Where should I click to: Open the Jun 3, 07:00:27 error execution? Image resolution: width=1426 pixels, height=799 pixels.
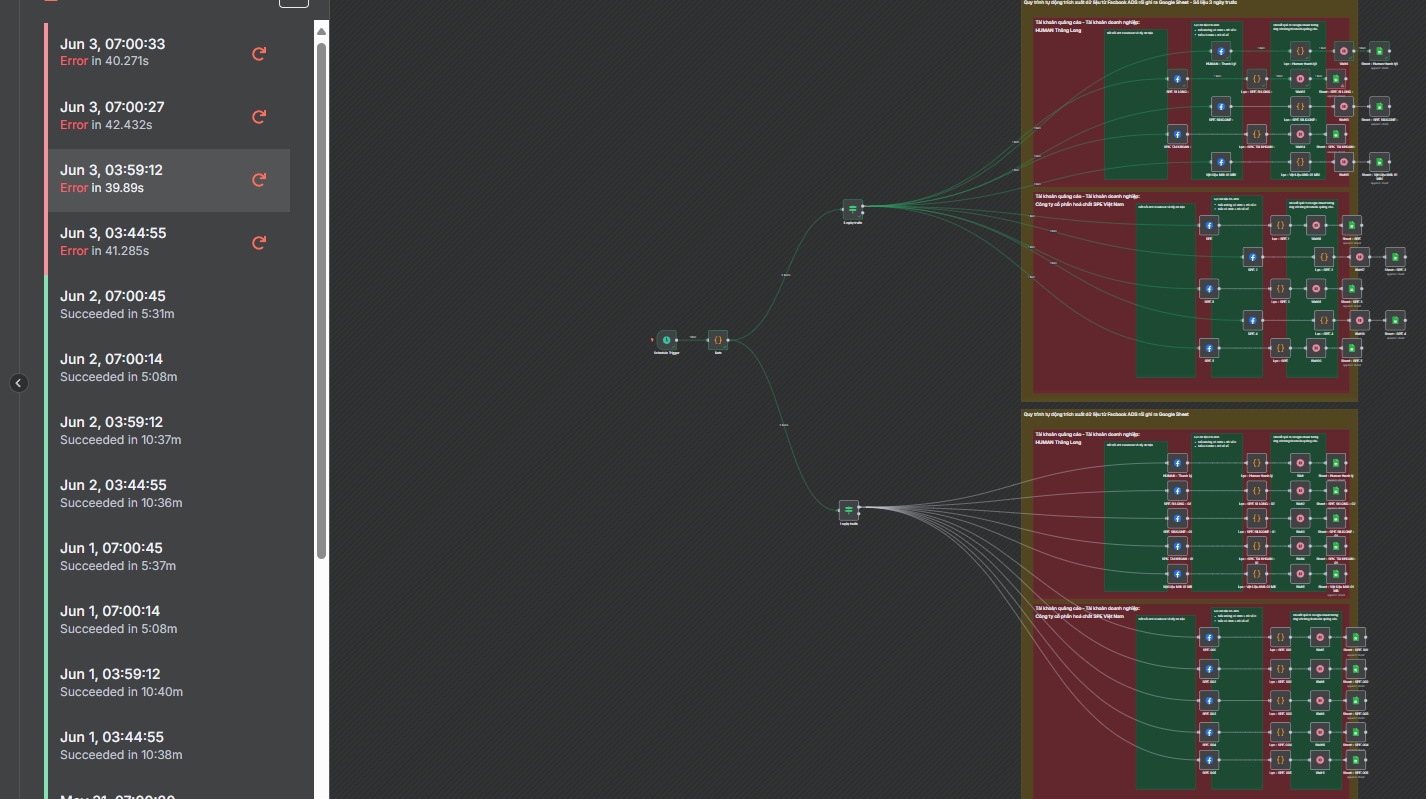pyautogui.click(x=168, y=116)
